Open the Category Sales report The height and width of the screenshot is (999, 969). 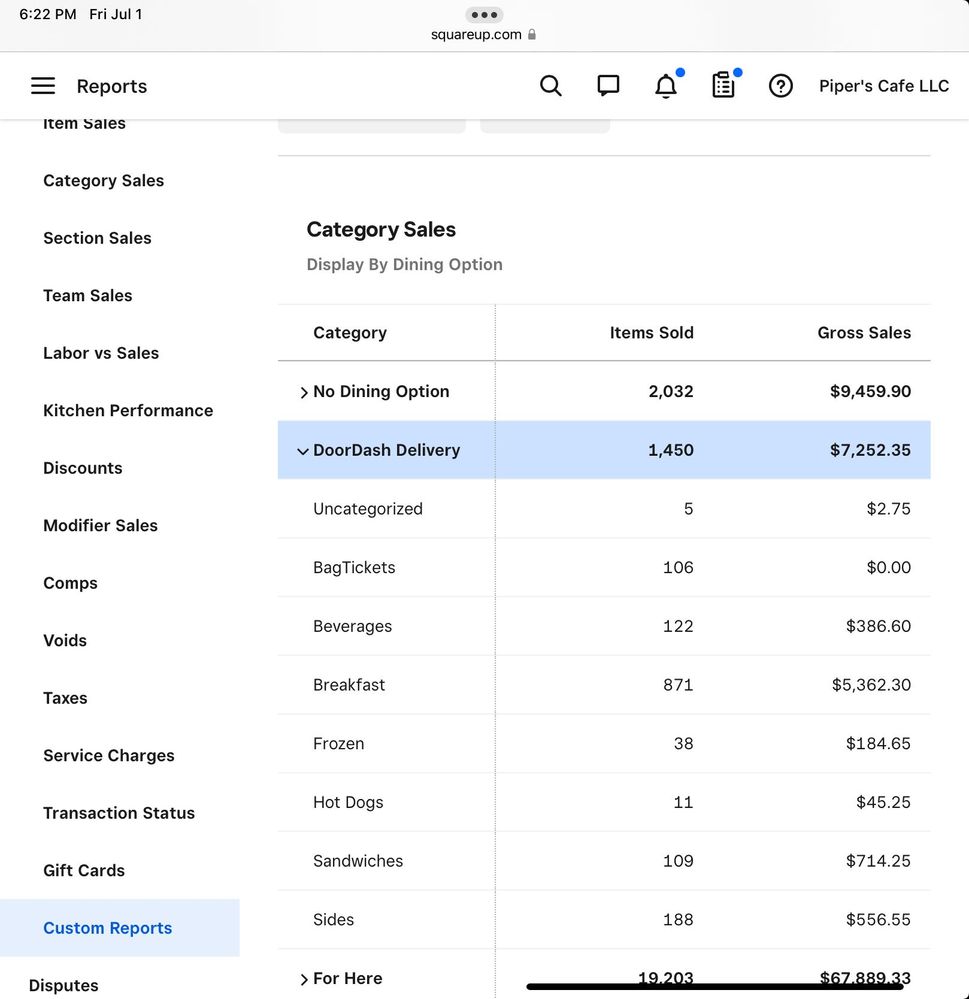(103, 181)
